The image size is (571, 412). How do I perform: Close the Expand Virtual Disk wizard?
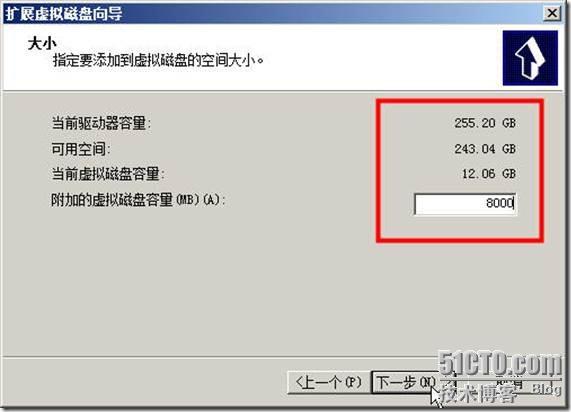coord(552,13)
